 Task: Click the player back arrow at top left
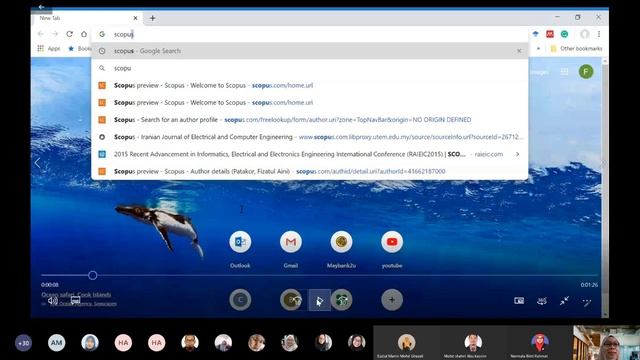[41, 7]
